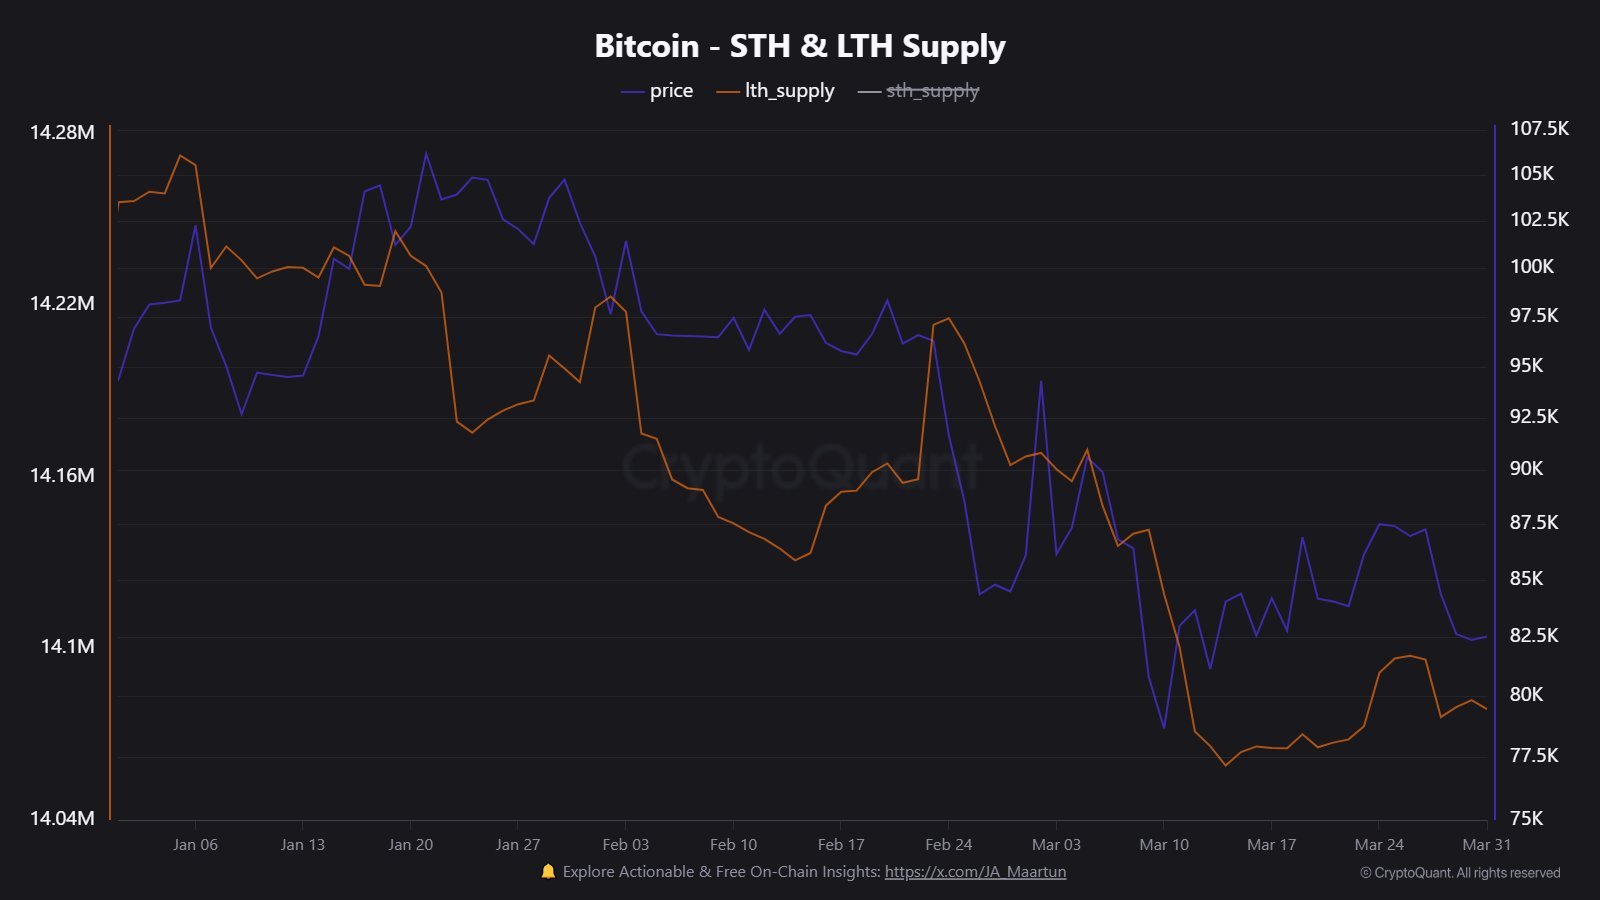Click the CryptoQuant watermark in chart center
The image size is (1600, 900).
[800, 466]
